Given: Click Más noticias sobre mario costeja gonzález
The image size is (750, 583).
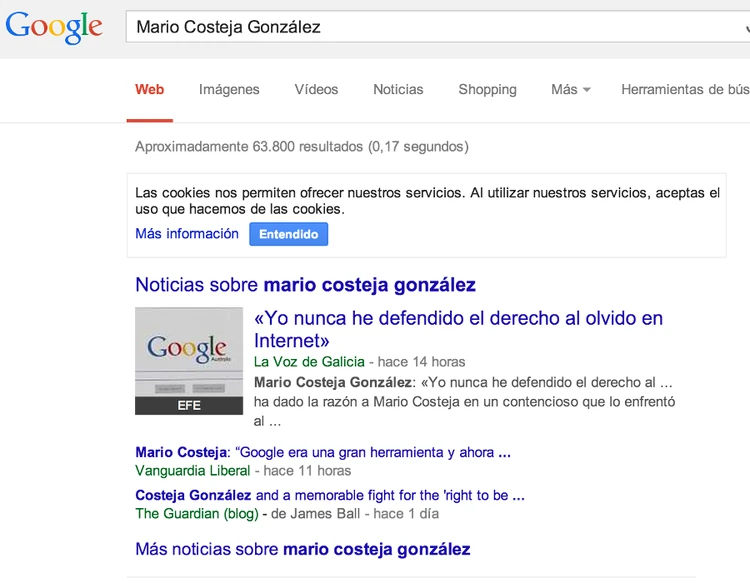Looking at the screenshot, I should tap(303, 549).
